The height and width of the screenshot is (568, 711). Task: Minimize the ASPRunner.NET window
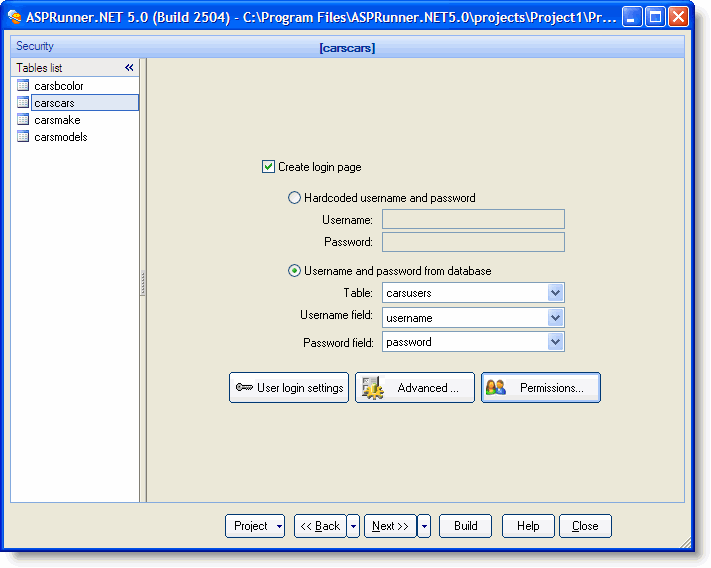point(632,17)
